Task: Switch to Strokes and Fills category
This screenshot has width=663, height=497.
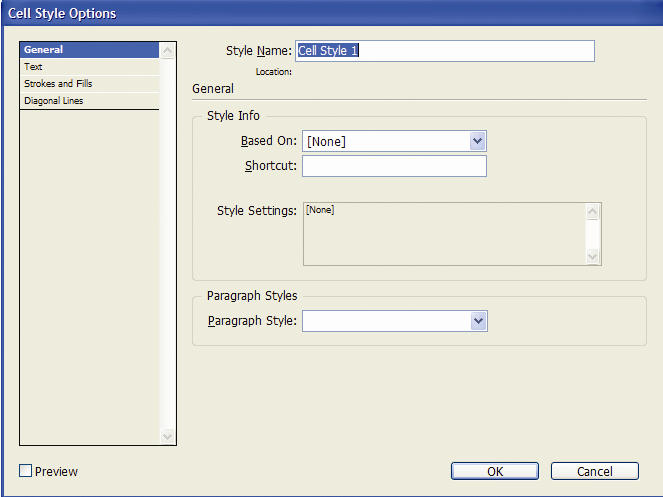Action: 89,84
